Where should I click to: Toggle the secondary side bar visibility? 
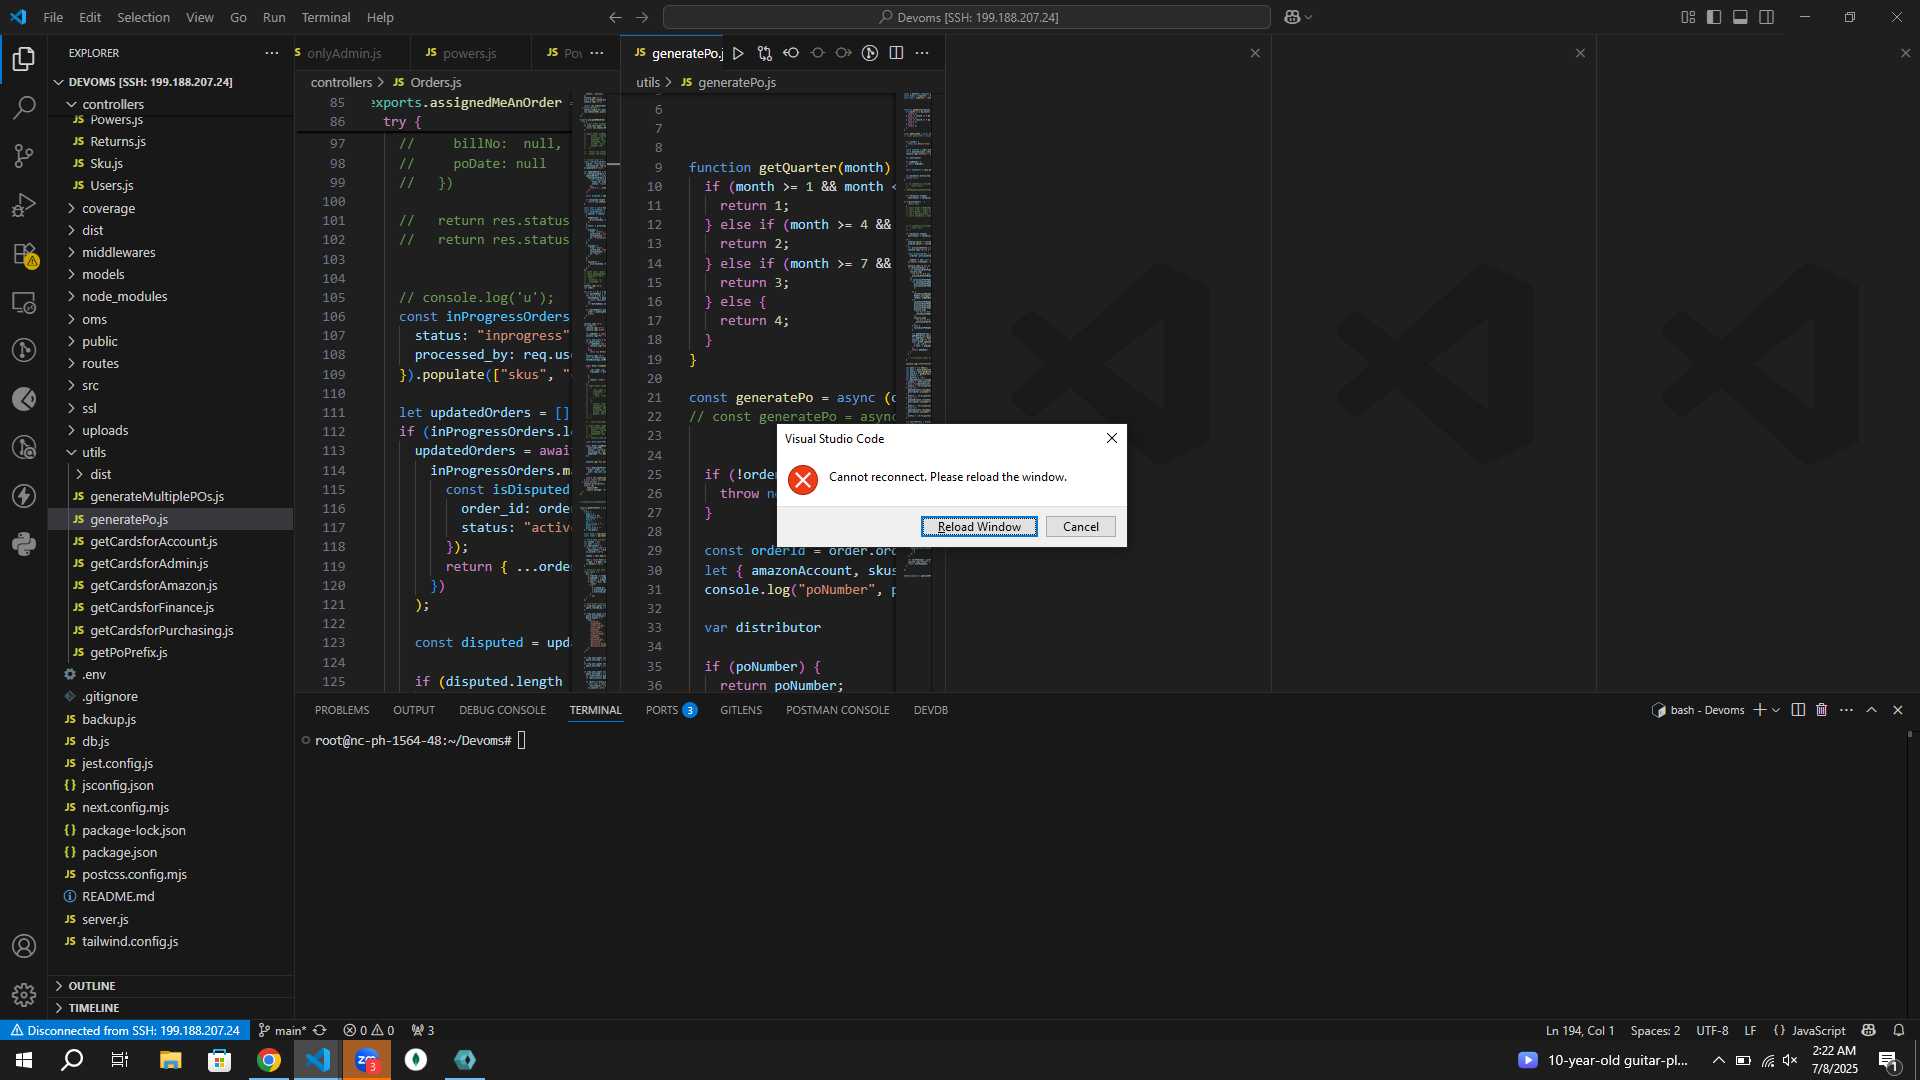(x=1767, y=17)
